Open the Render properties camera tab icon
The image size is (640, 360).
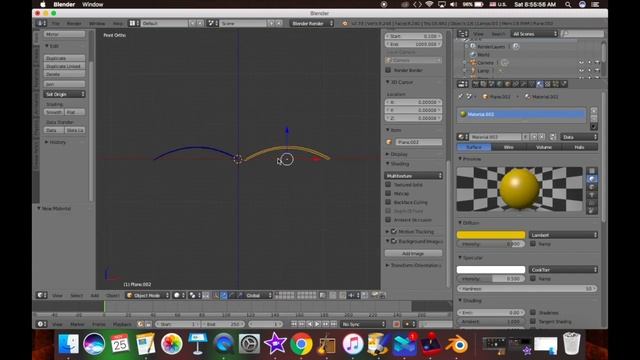pos(476,84)
